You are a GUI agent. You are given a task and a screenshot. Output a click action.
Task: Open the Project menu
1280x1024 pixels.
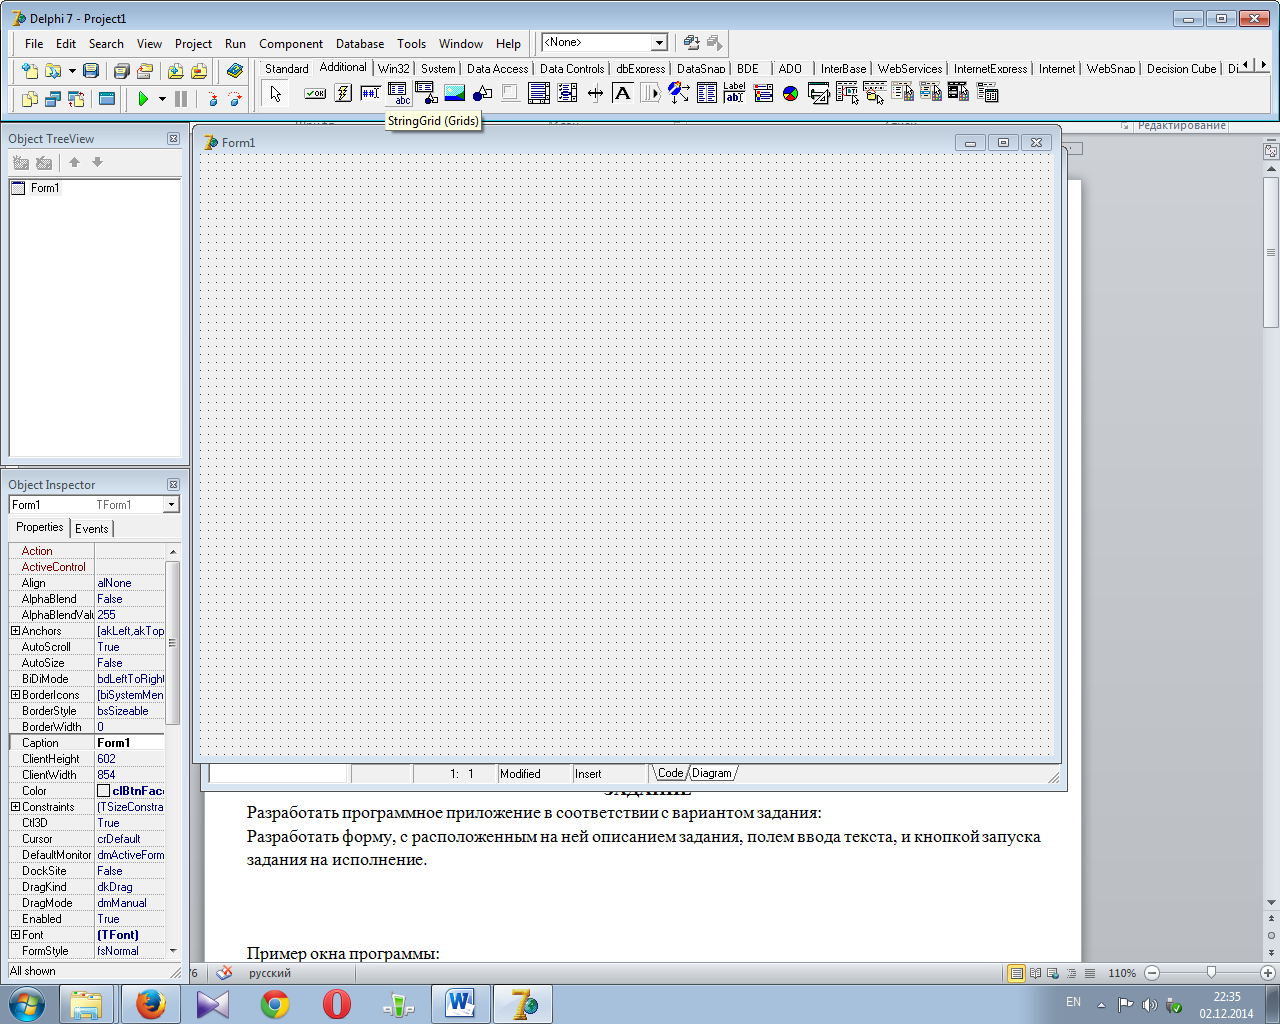coord(193,44)
